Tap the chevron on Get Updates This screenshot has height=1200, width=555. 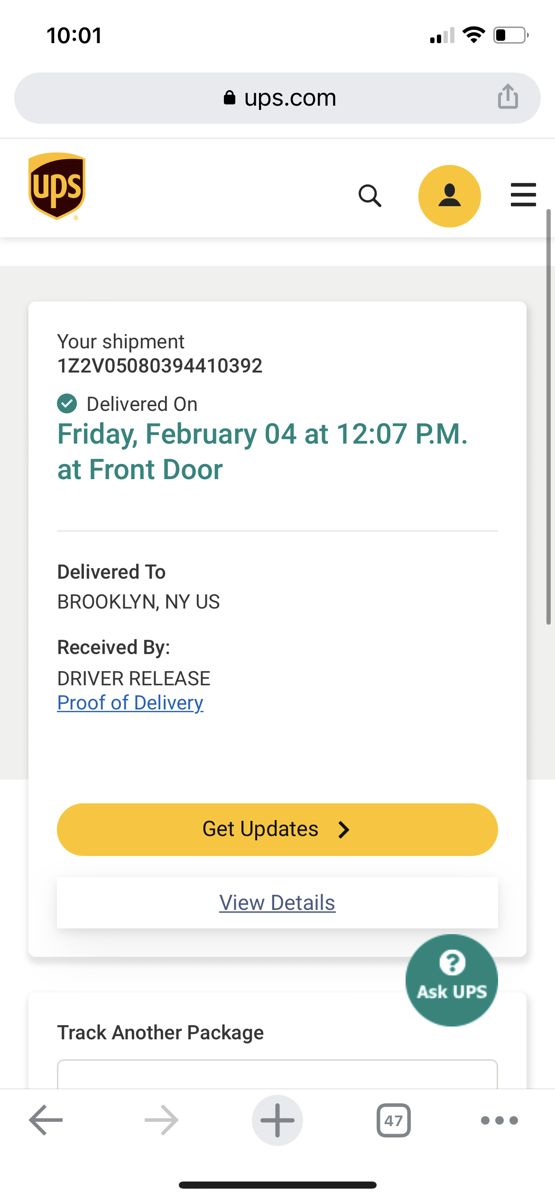pos(344,829)
